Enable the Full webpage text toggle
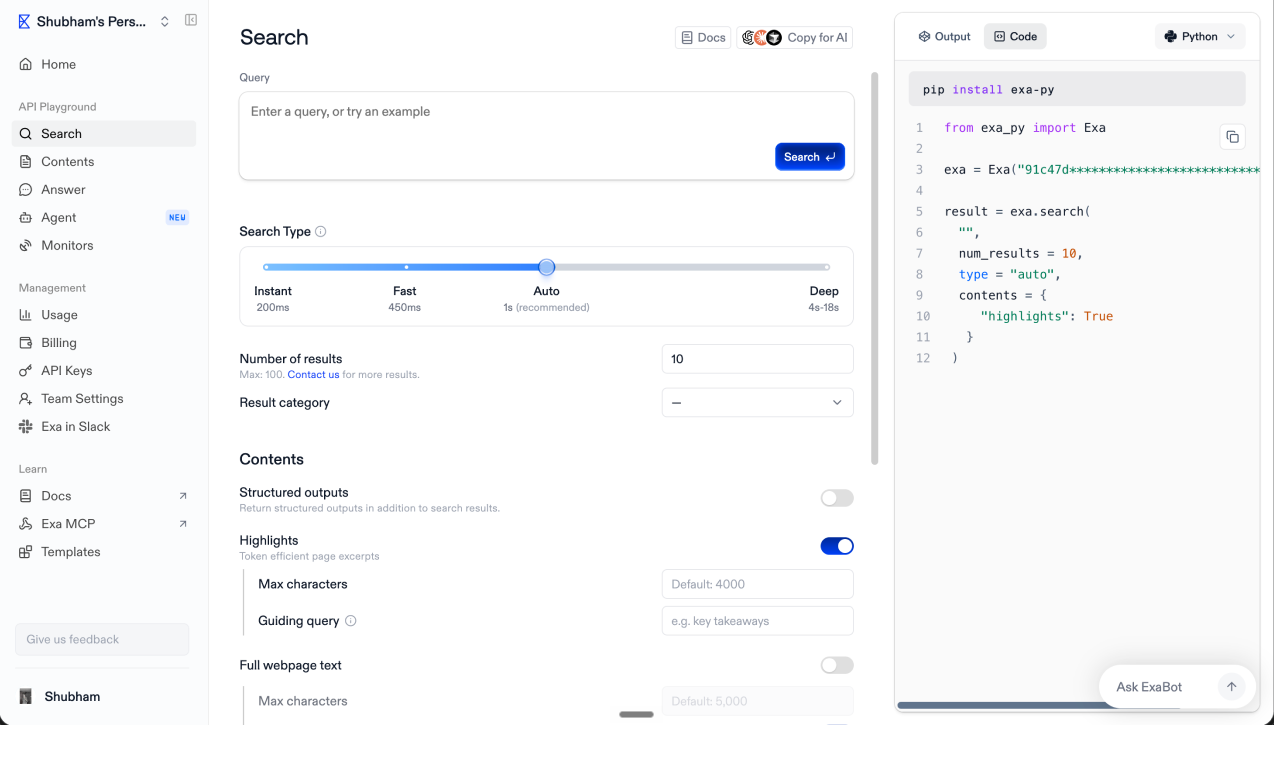The height and width of the screenshot is (784, 1274). [x=837, y=665]
